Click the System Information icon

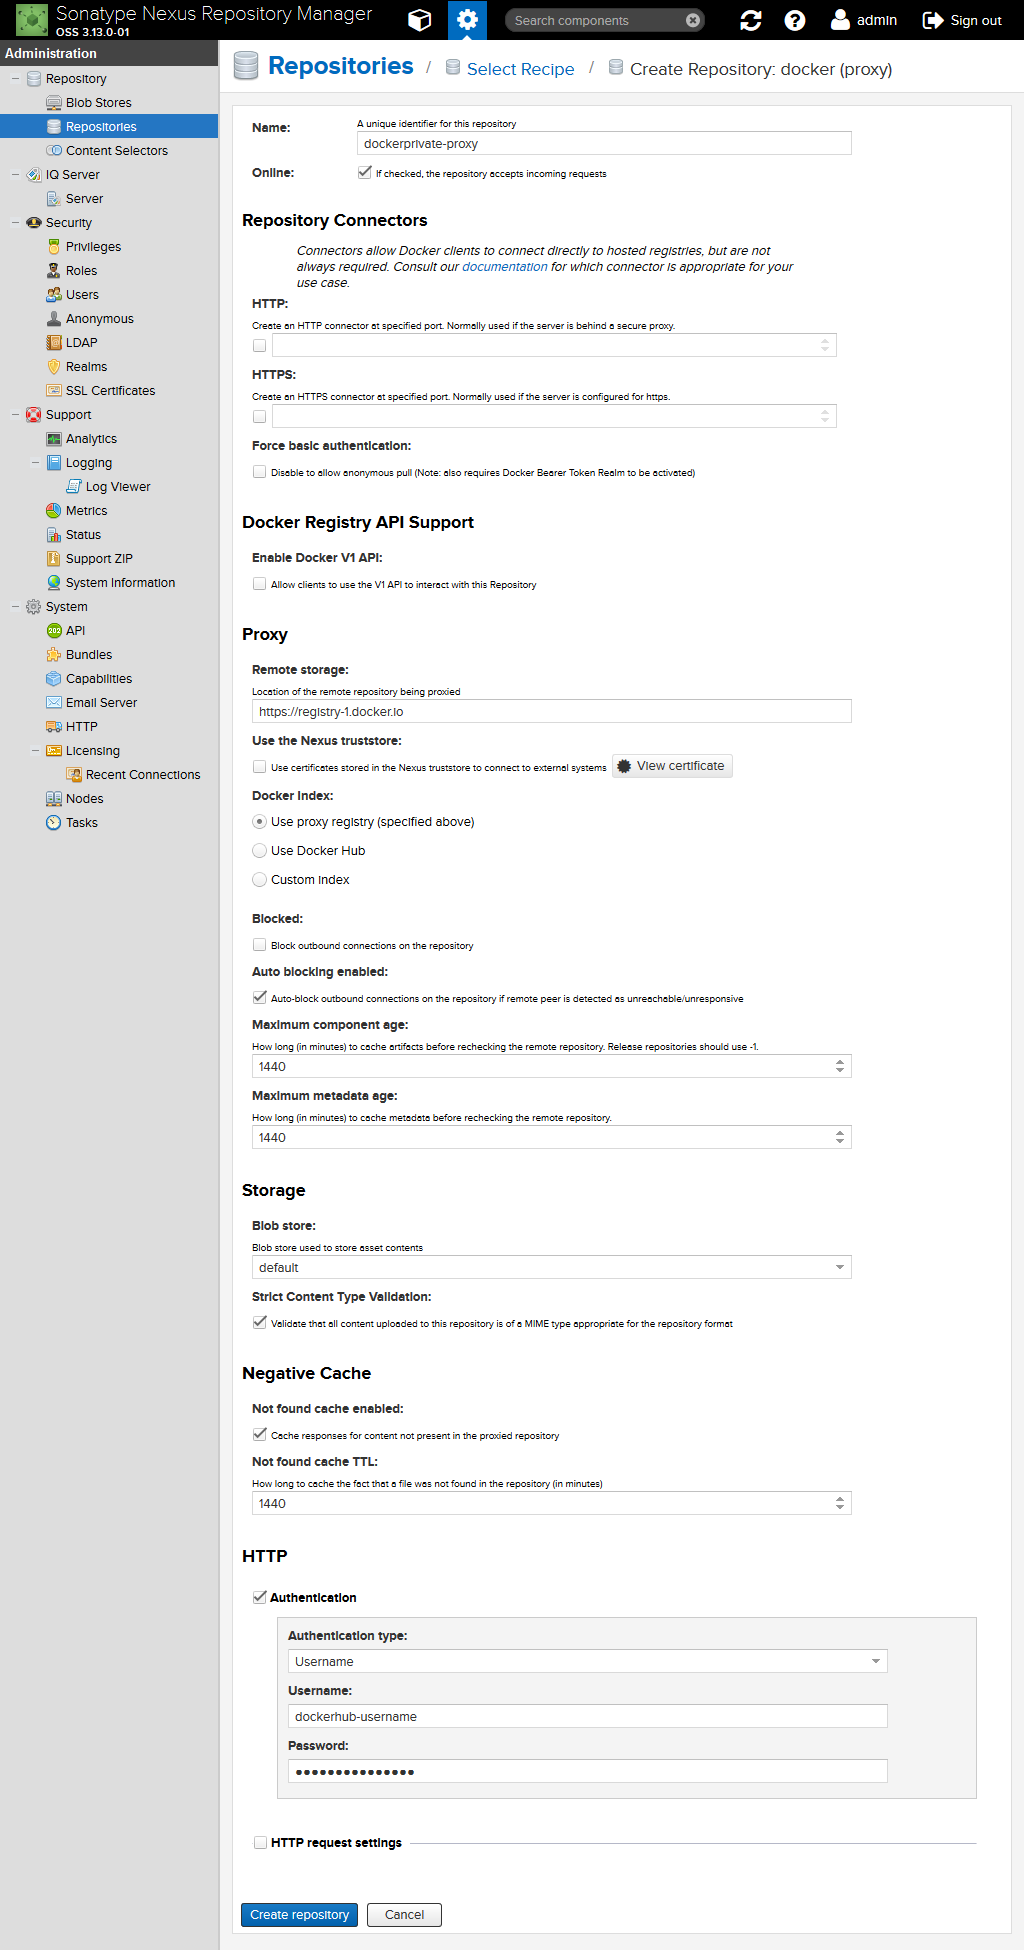click(x=54, y=583)
